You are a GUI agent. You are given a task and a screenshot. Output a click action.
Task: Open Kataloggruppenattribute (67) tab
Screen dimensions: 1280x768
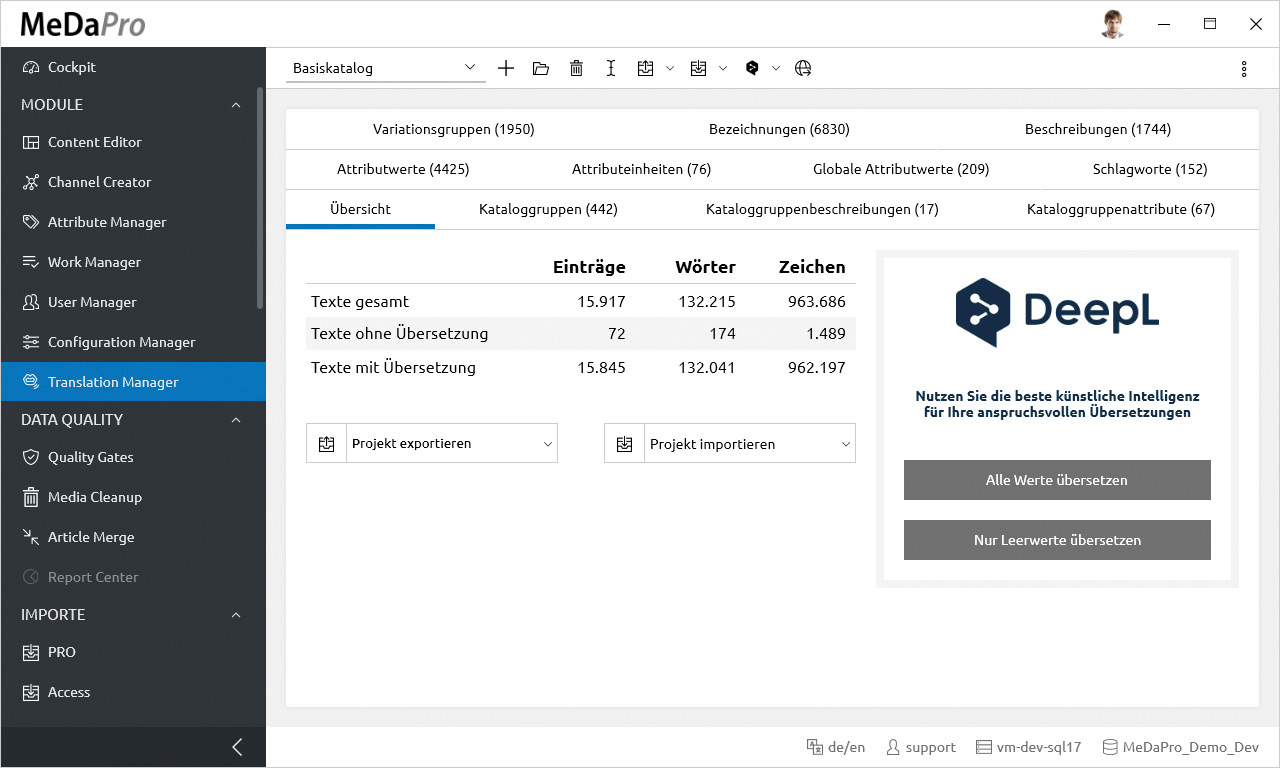point(1121,209)
